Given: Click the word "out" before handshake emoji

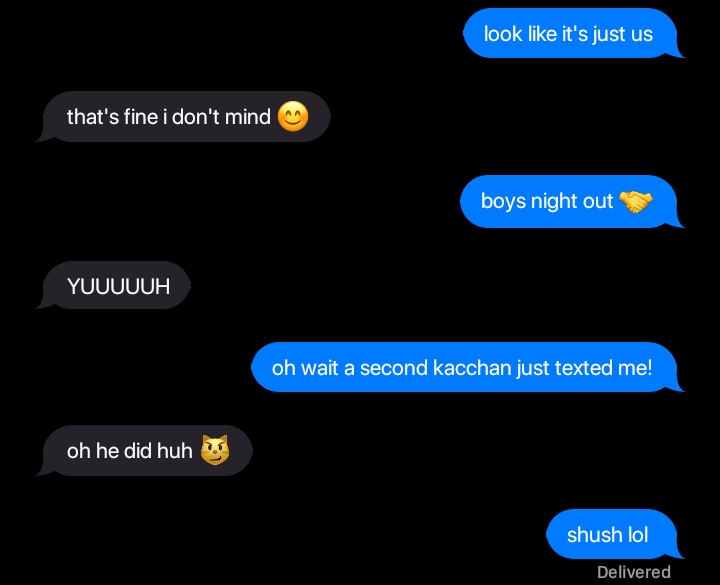Looking at the screenshot, I should coord(597,202).
